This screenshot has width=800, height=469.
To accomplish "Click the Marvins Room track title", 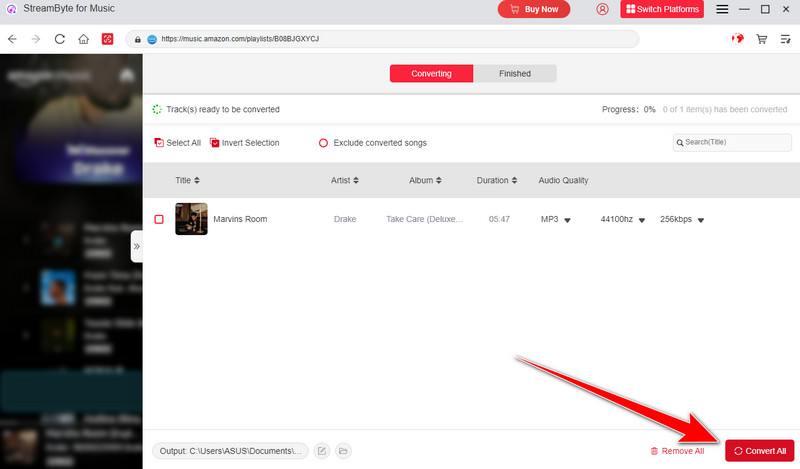I will 240,219.
